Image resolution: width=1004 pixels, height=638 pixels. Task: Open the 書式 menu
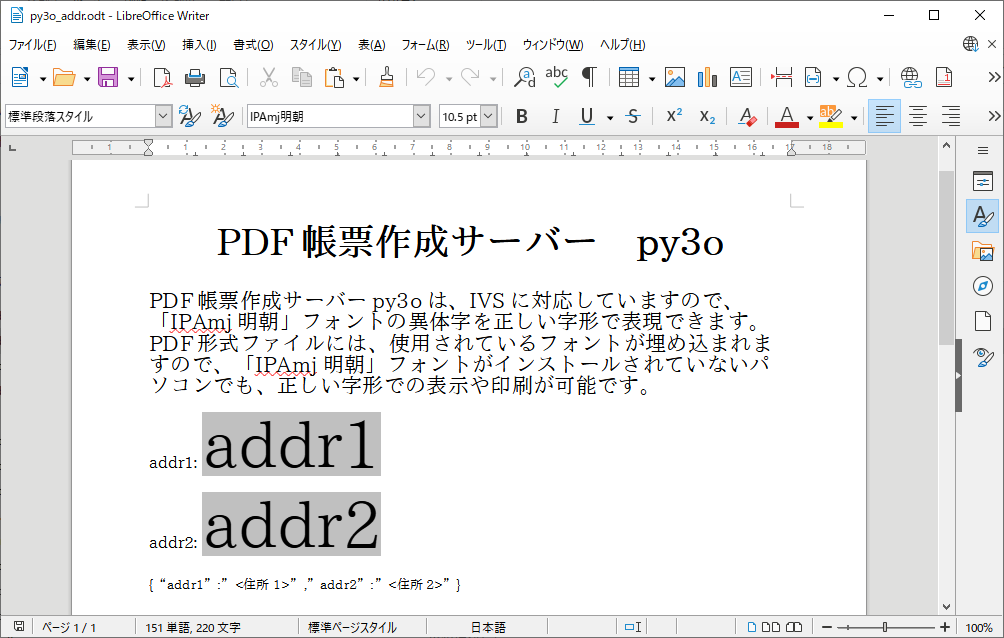tap(253, 44)
